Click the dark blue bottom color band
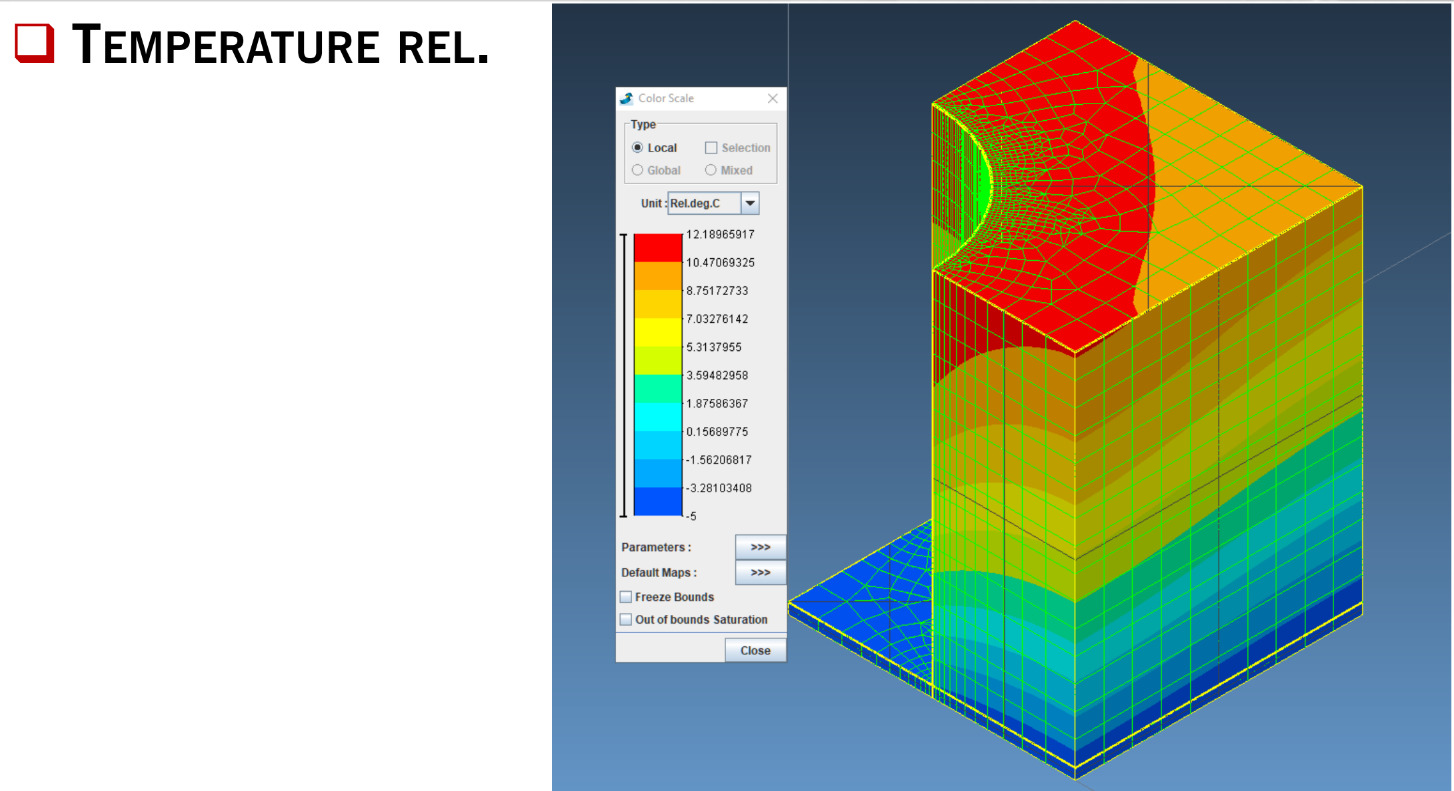1454x791 pixels. pos(657,501)
